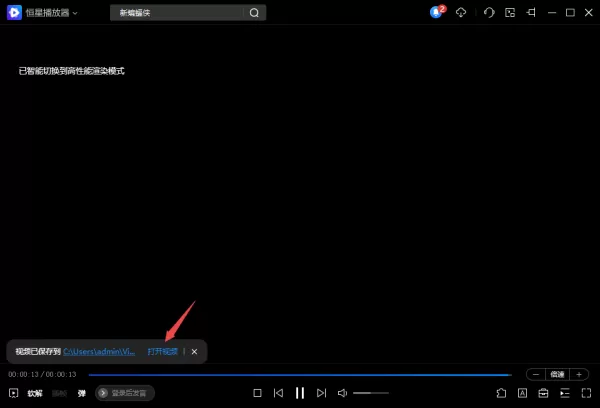The height and width of the screenshot is (408, 600).
Task: Open customer support headset icon
Action: tap(489, 13)
